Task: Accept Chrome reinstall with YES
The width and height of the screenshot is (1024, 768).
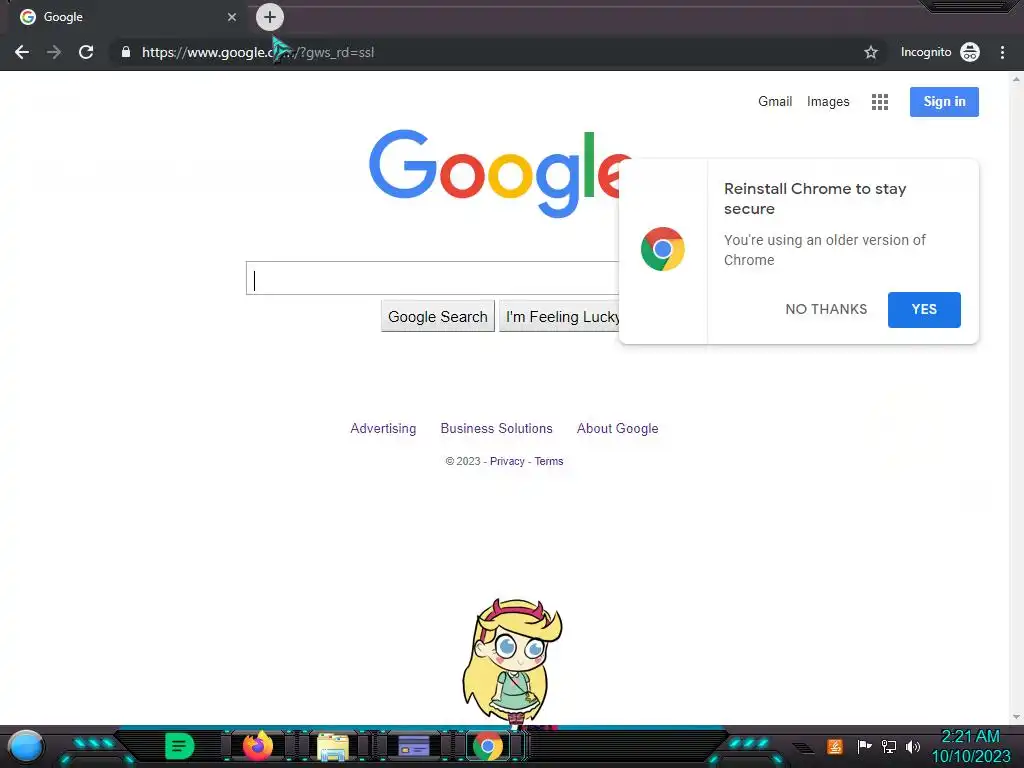Action: (x=924, y=310)
